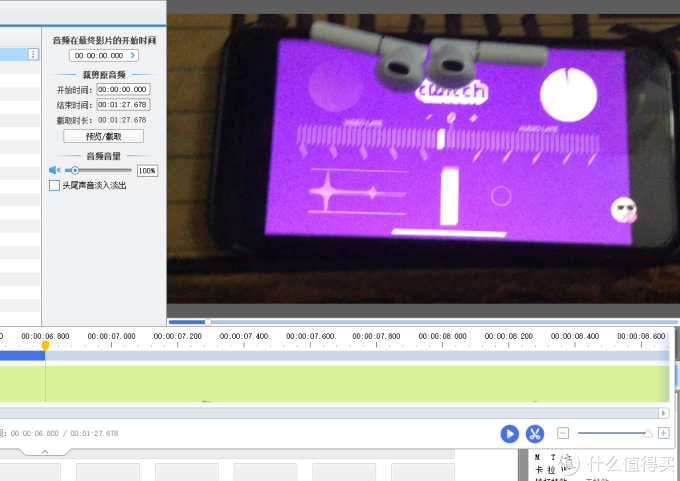Image resolution: width=680 pixels, height=481 pixels.
Task: Click the timeline mark 00:00:08.200
Action: click(x=509, y=336)
